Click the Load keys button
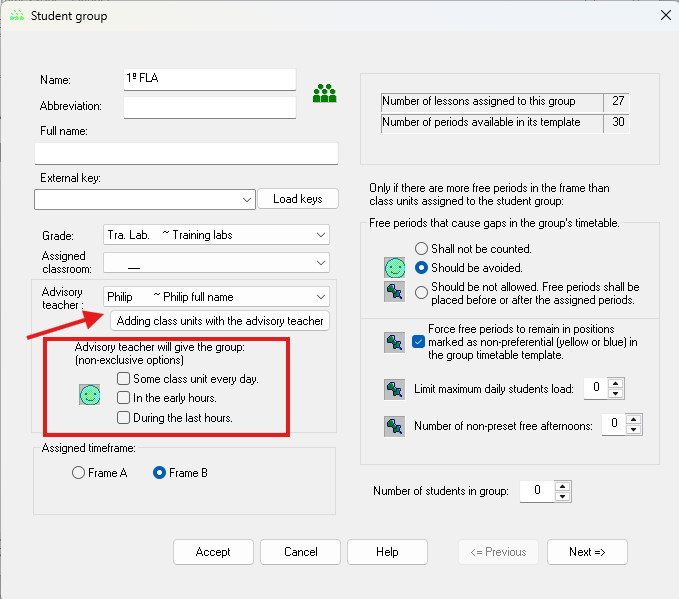This screenshot has height=599, width=679. pyautogui.click(x=298, y=199)
